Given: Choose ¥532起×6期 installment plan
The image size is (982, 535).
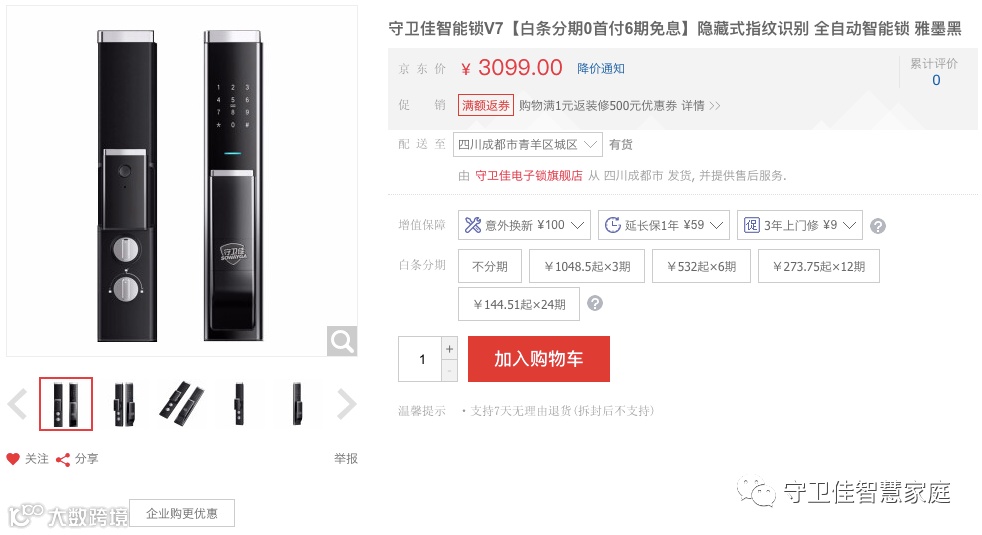Looking at the screenshot, I should pyautogui.click(x=701, y=266).
